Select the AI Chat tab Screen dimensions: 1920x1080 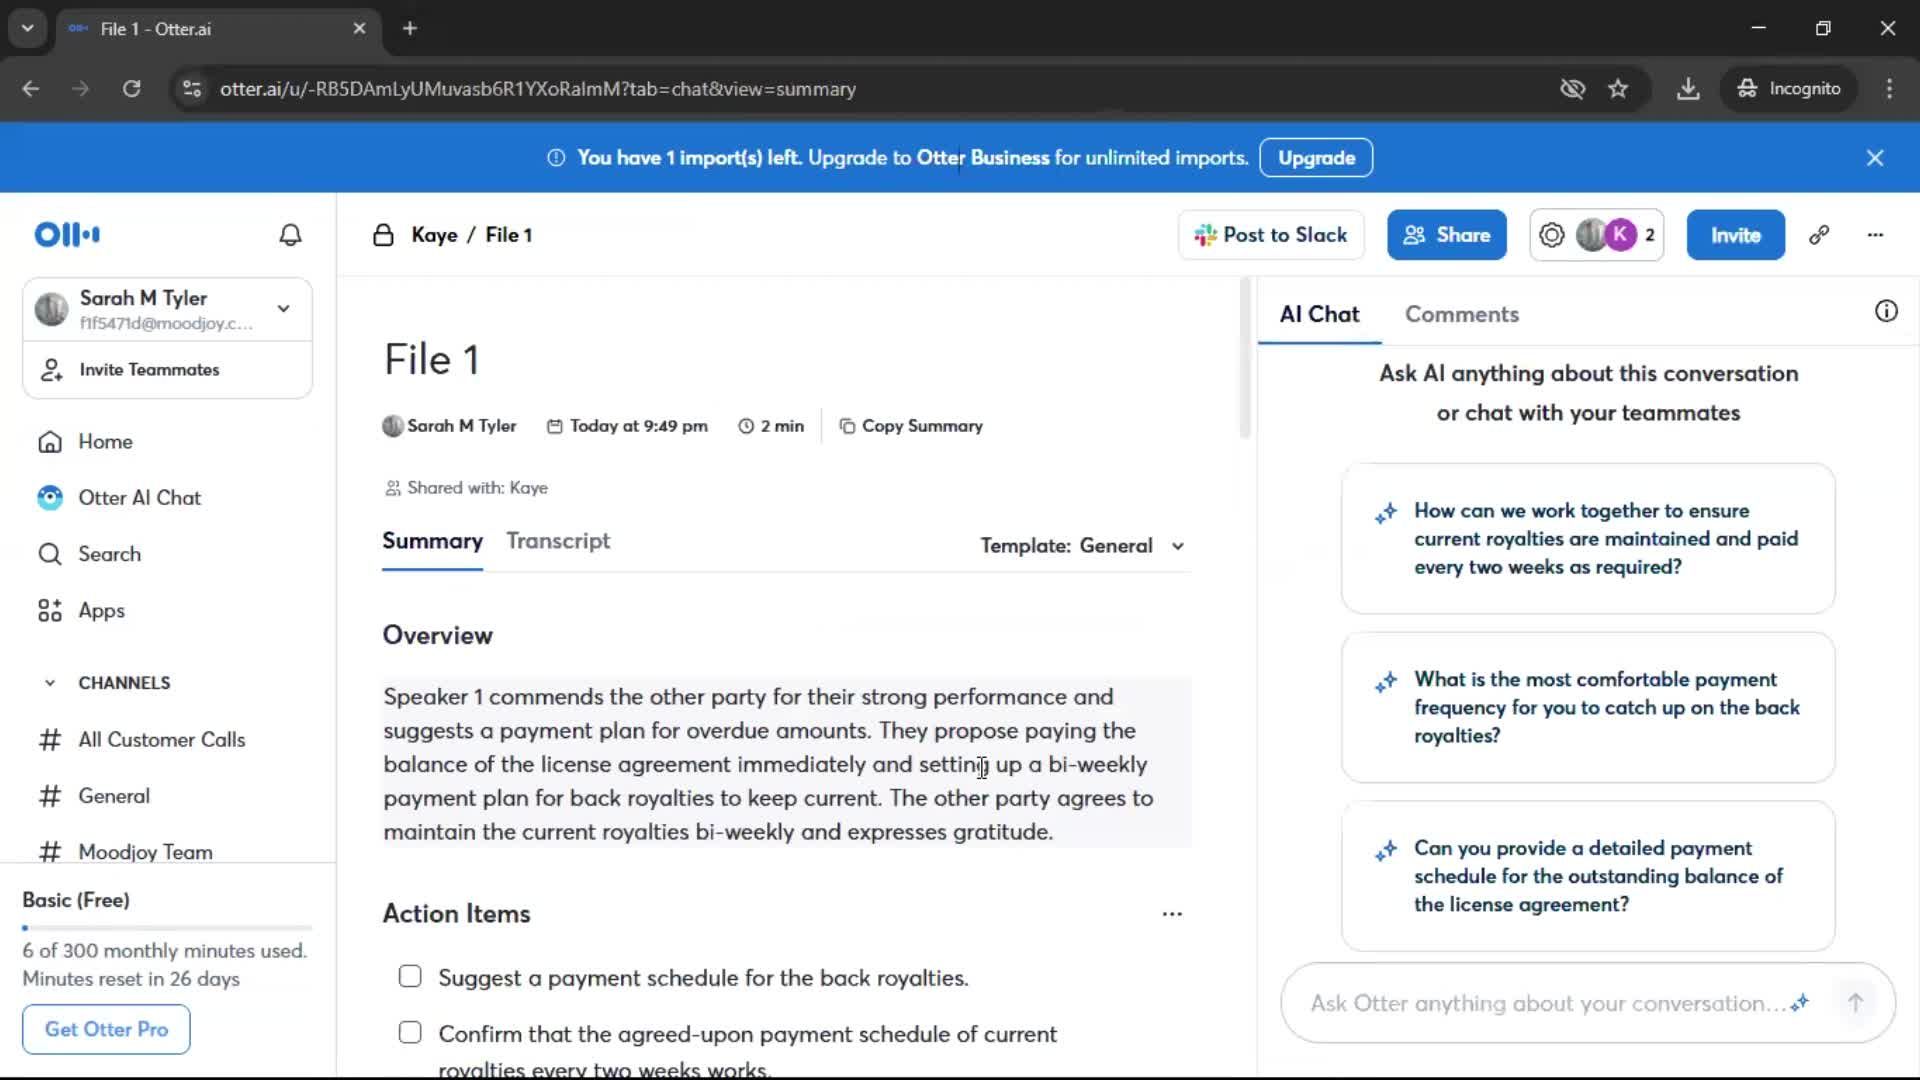tap(1319, 314)
